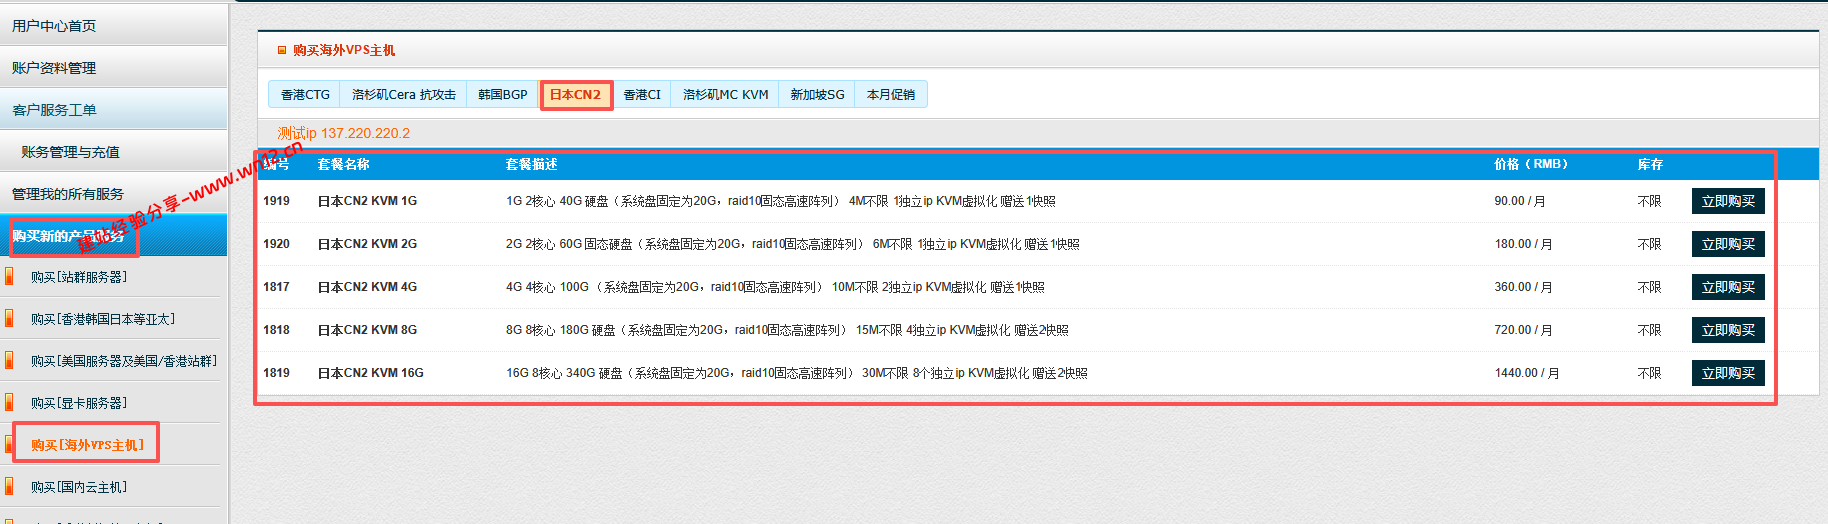Select 购买[海外VPS主机] sidebar link
The width and height of the screenshot is (1828, 524).
click(x=87, y=445)
